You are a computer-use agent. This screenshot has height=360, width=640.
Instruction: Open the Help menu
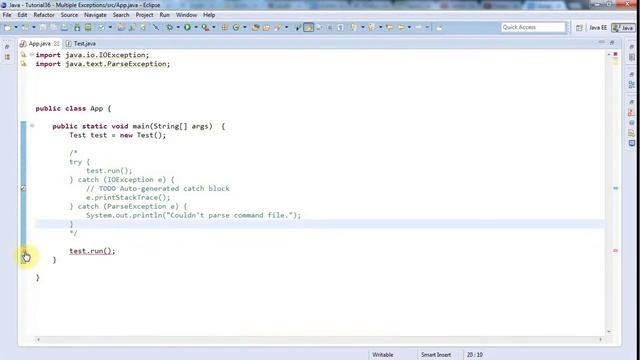coord(209,15)
